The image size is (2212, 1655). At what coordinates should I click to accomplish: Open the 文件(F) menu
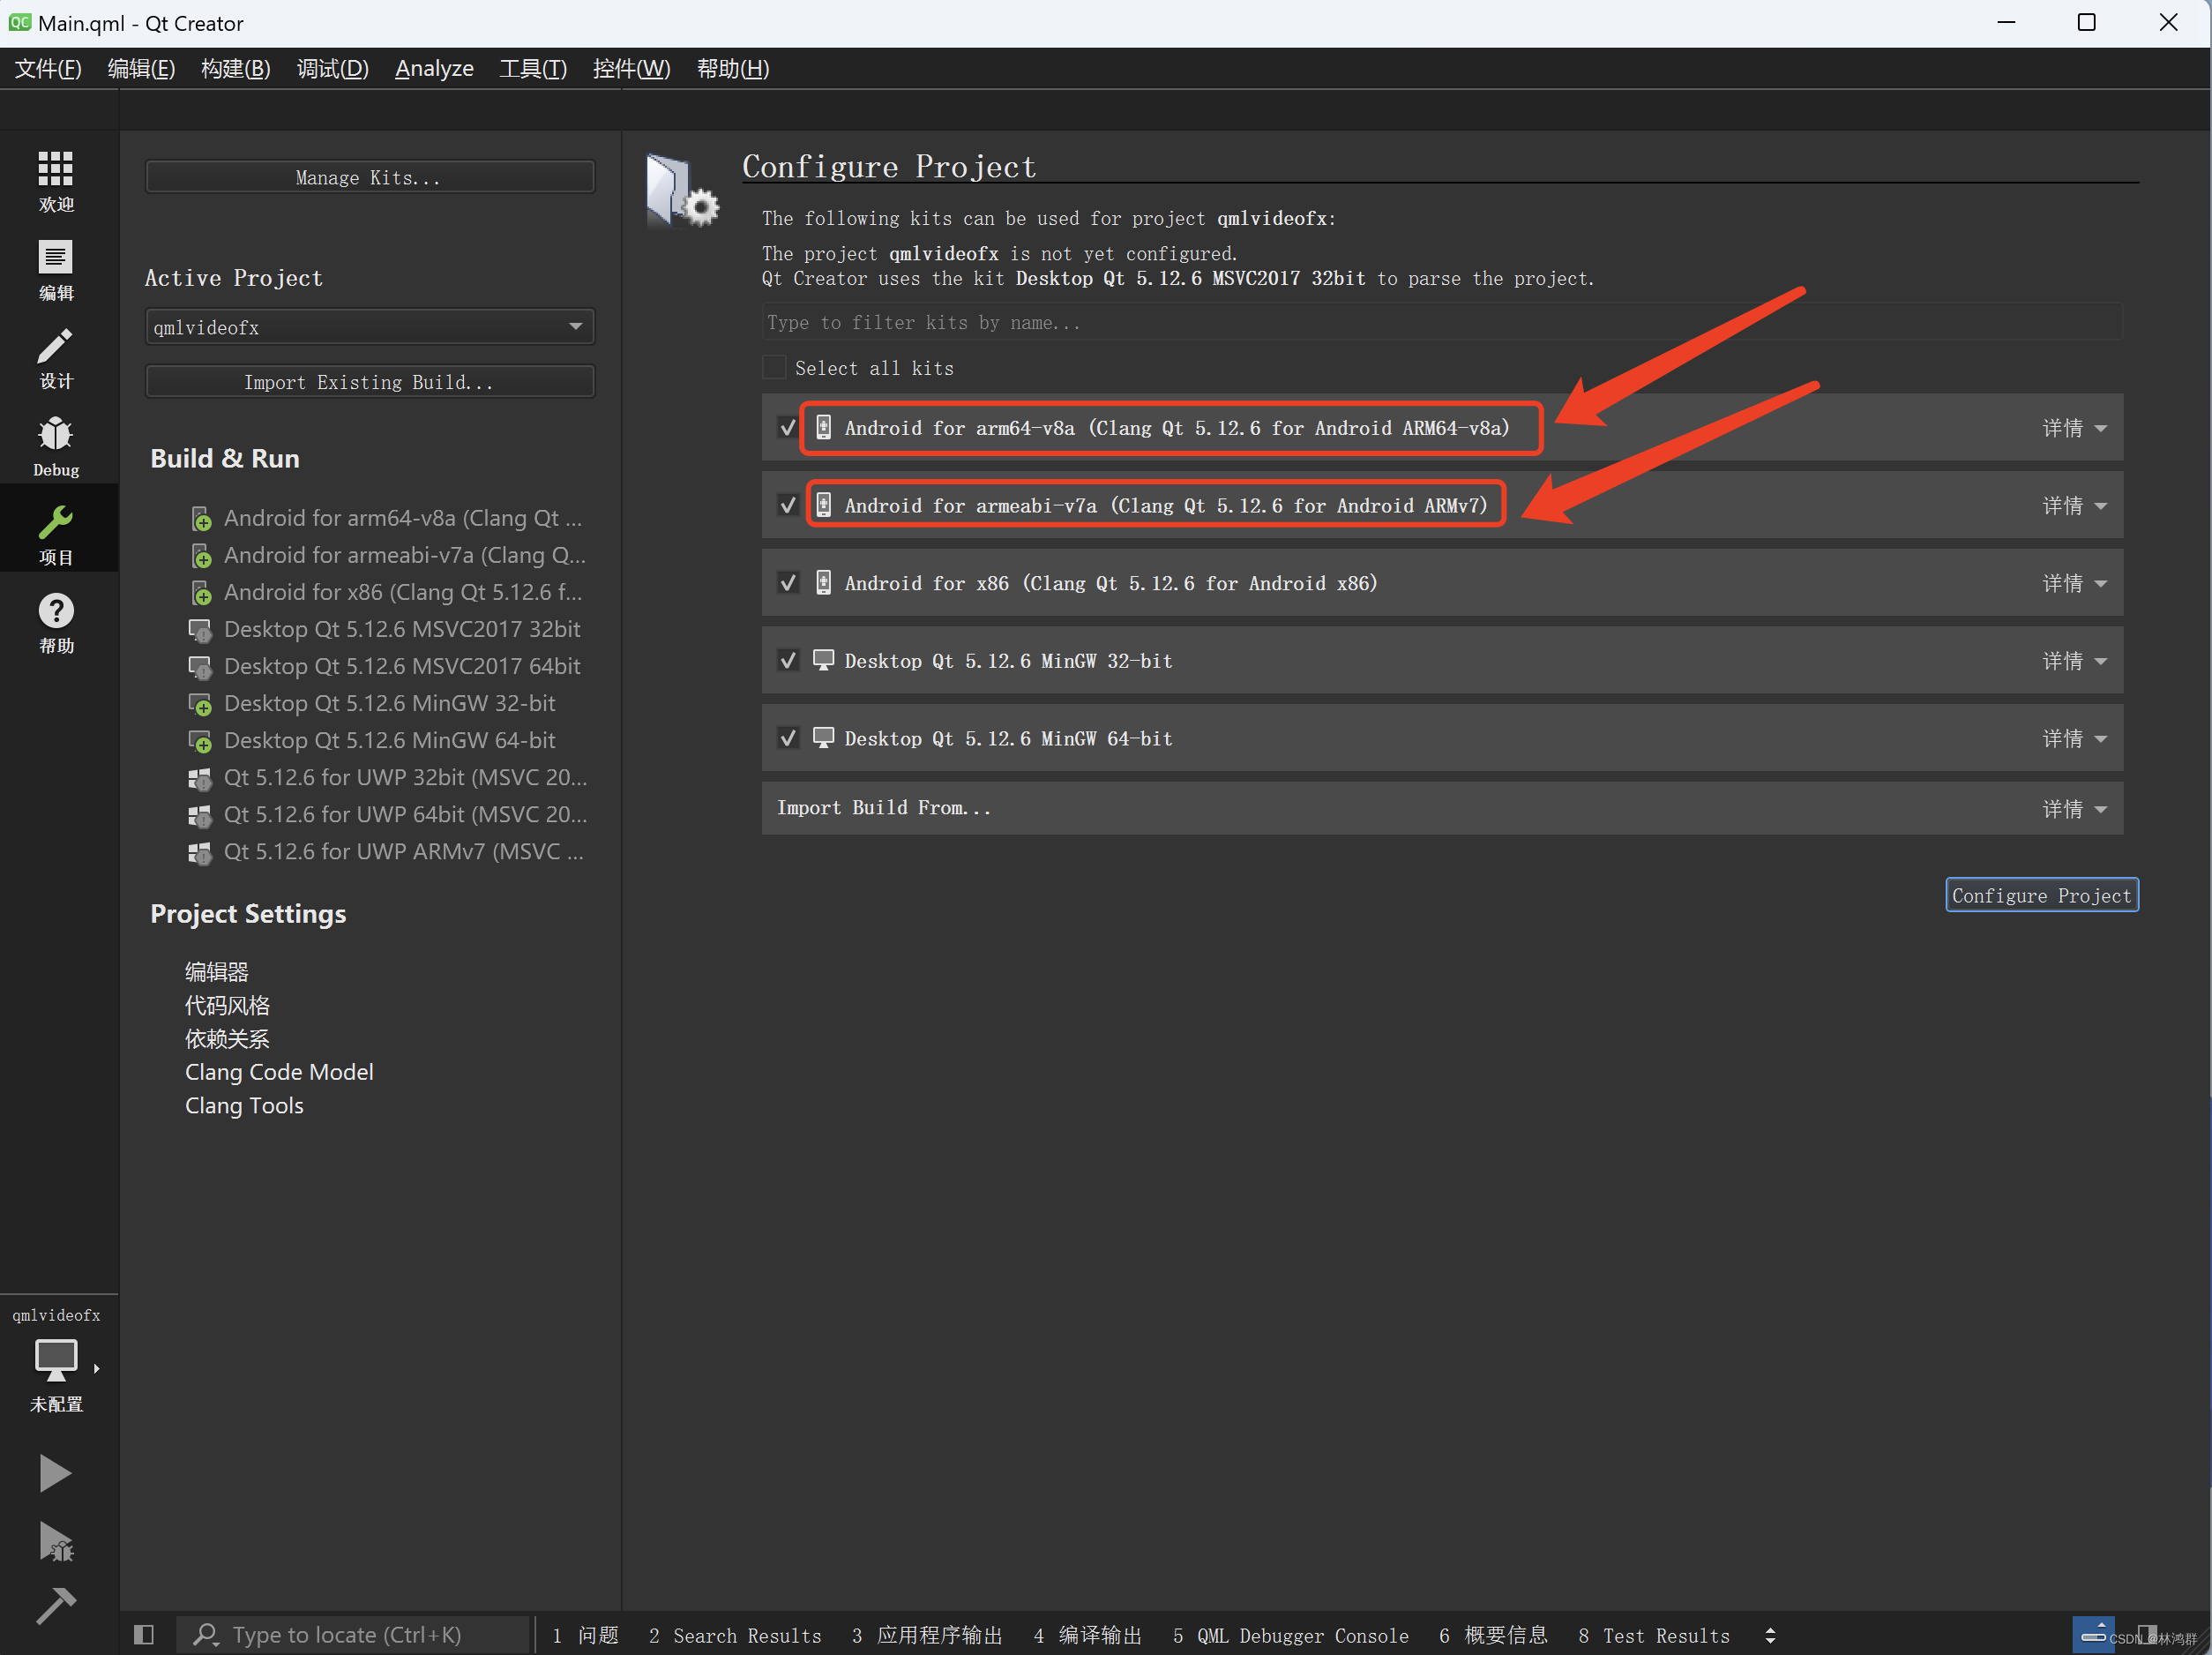(48, 69)
